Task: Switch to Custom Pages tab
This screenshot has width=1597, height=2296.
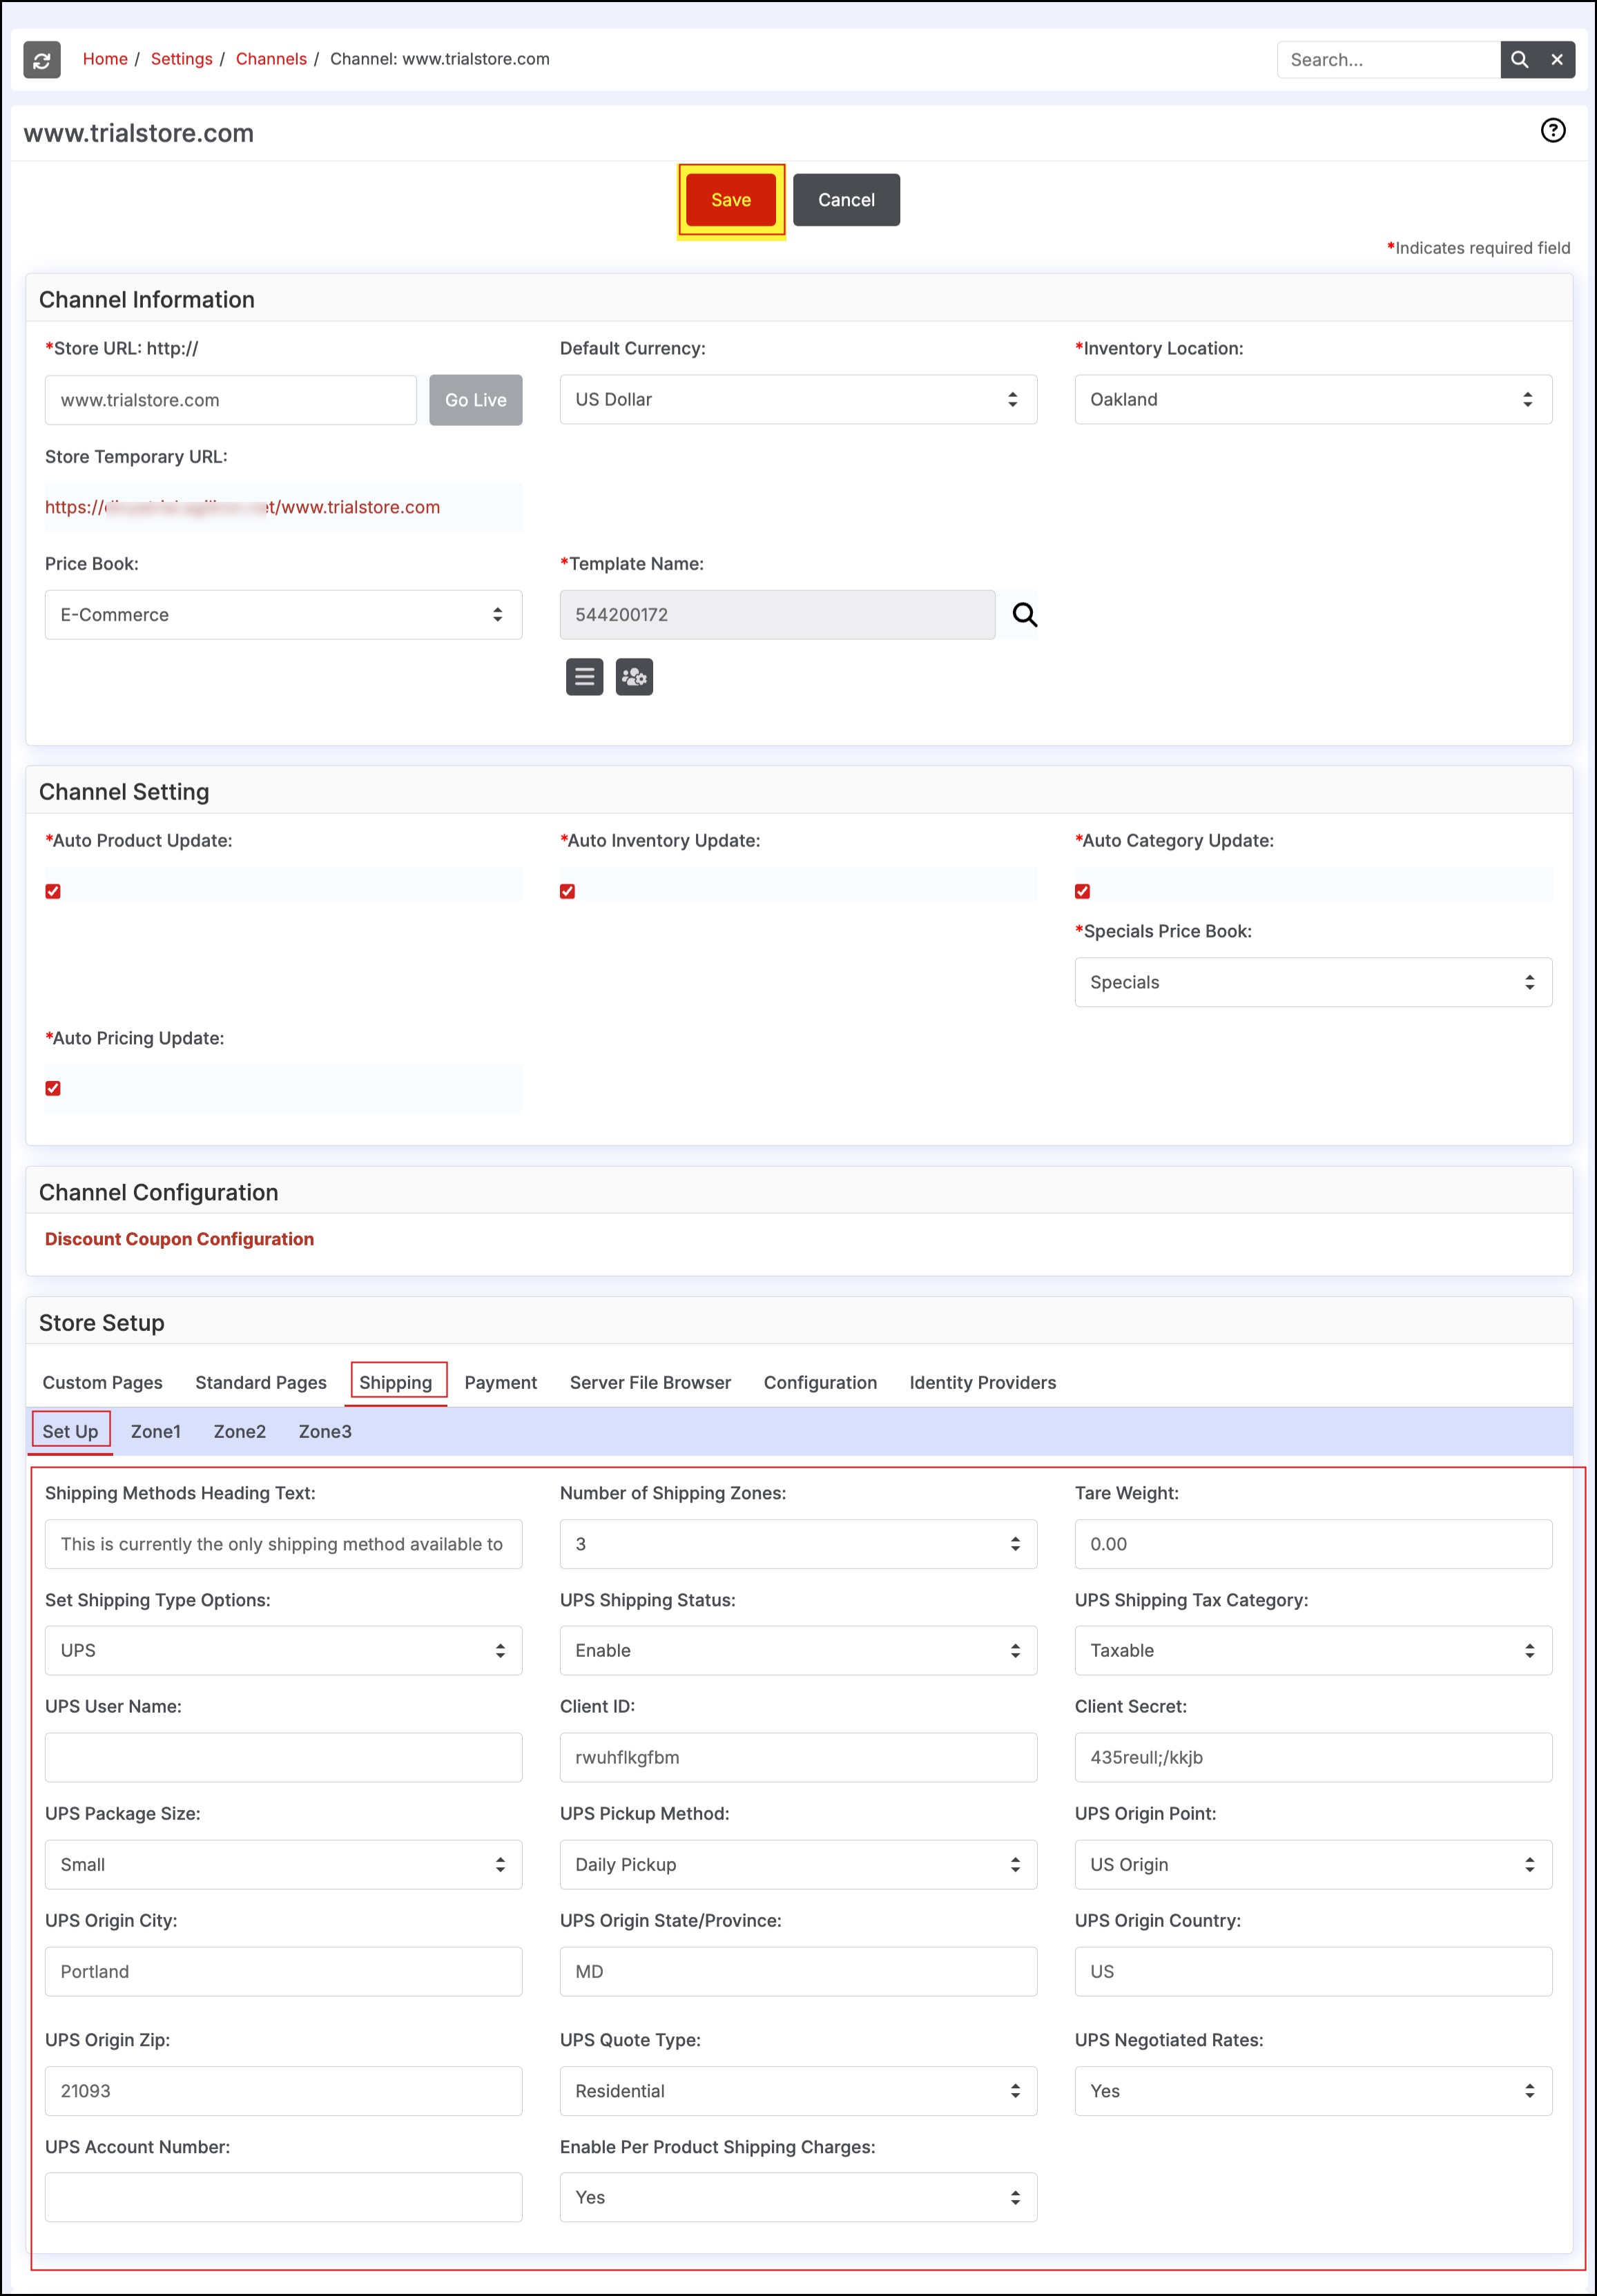Action: 102,1382
